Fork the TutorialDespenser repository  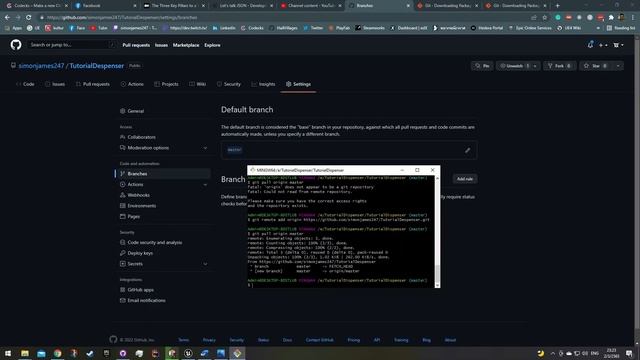tap(560, 66)
